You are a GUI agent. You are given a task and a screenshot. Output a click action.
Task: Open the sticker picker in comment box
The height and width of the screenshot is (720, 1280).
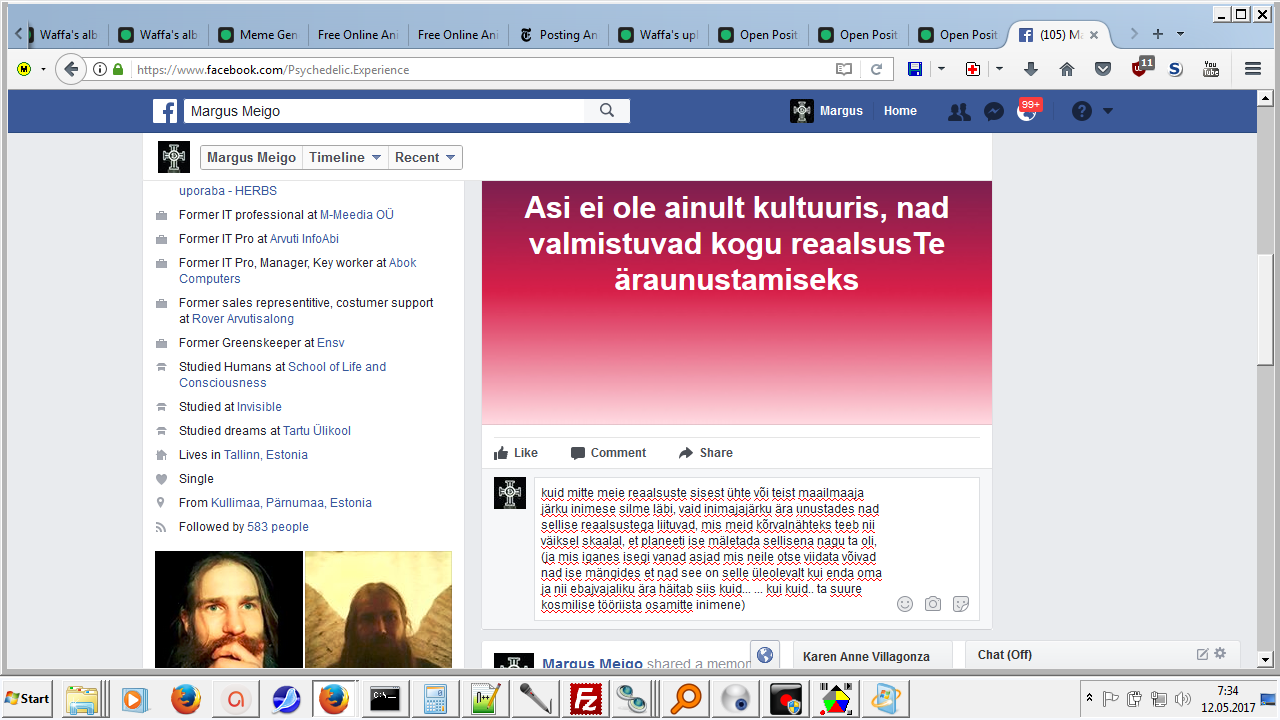point(961,604)
